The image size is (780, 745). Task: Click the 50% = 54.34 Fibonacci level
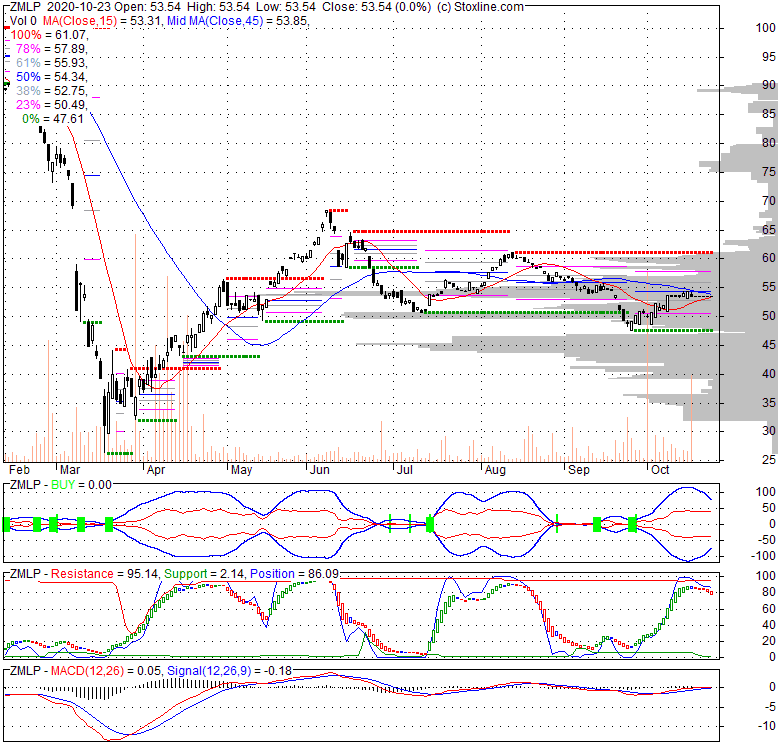coord(52,77)
